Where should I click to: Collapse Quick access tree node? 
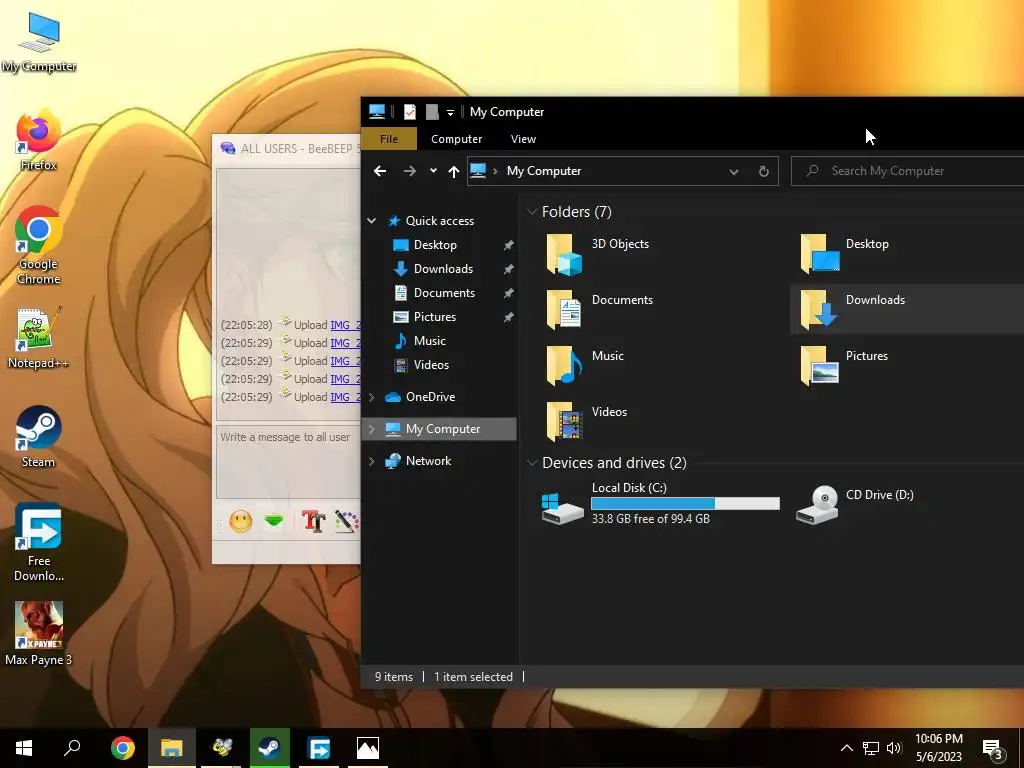(x=372, y=221)
